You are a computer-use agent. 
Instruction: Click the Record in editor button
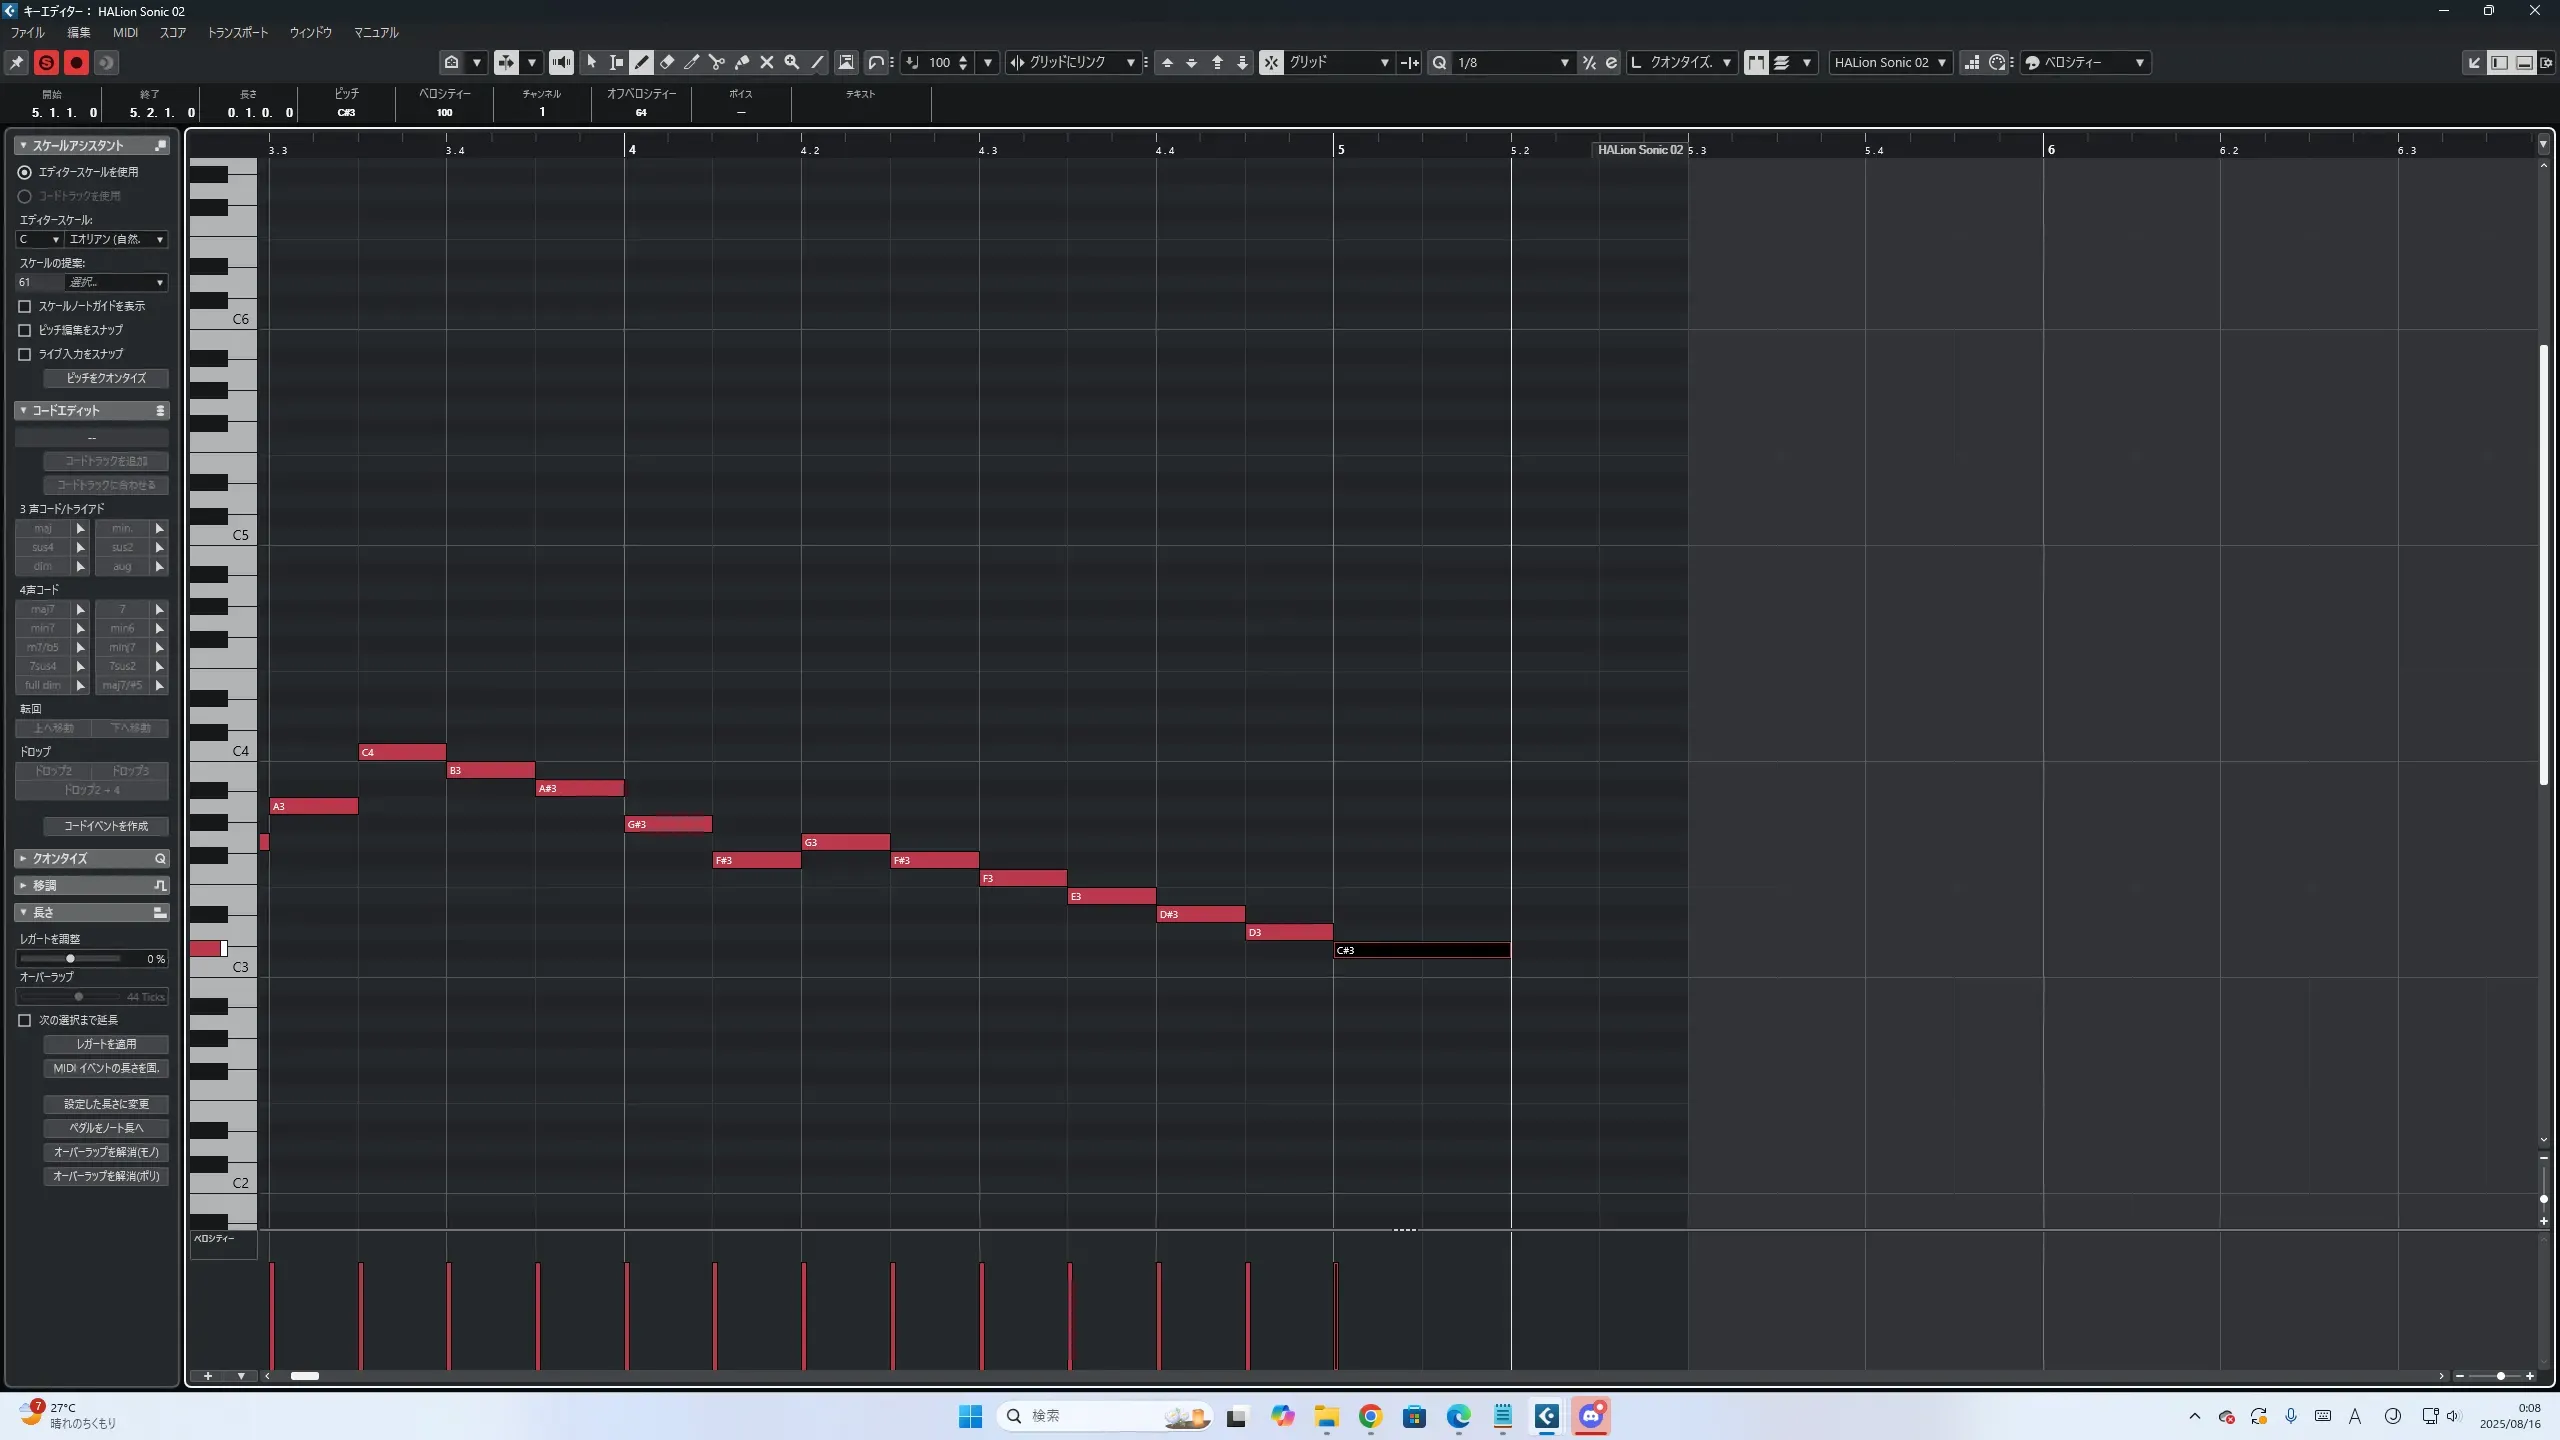[x=76, y=62]
